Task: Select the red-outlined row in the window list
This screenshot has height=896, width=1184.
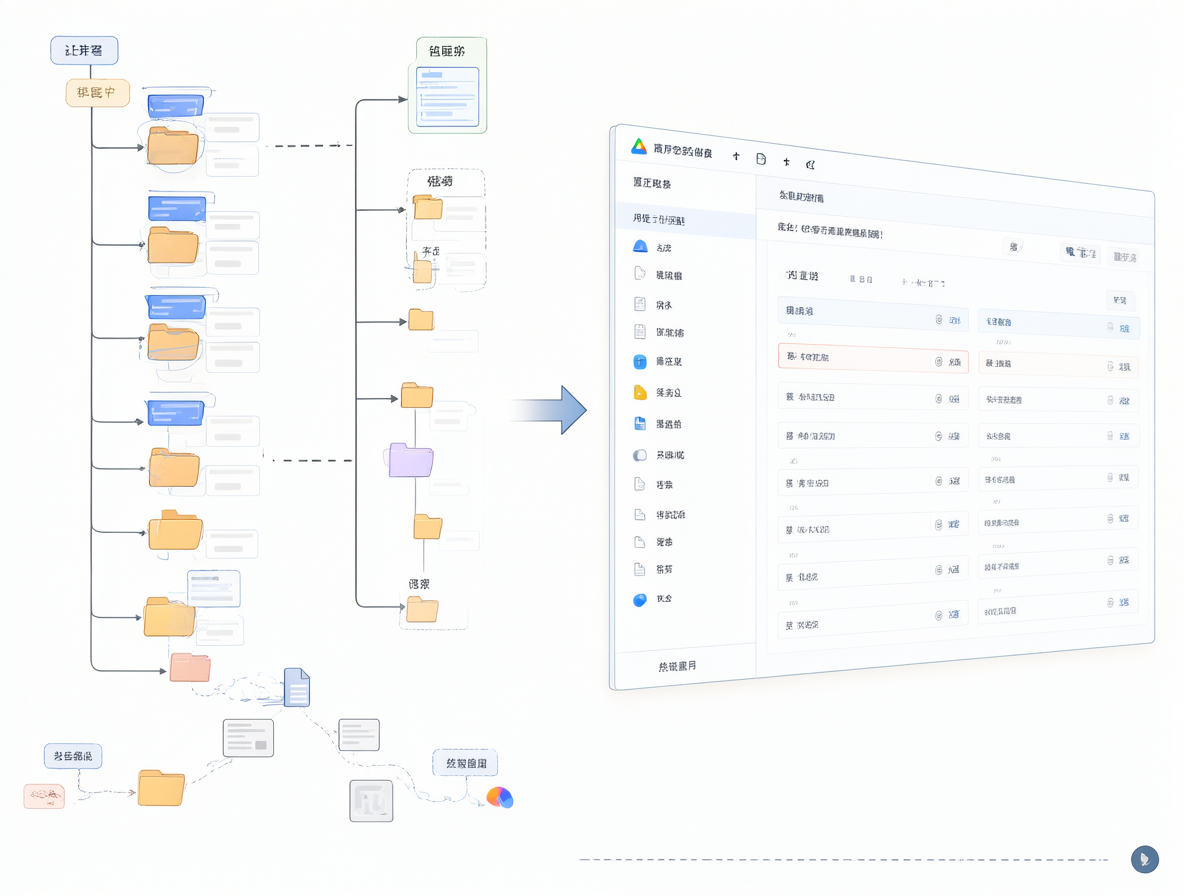Action: [x=873, y=359]
